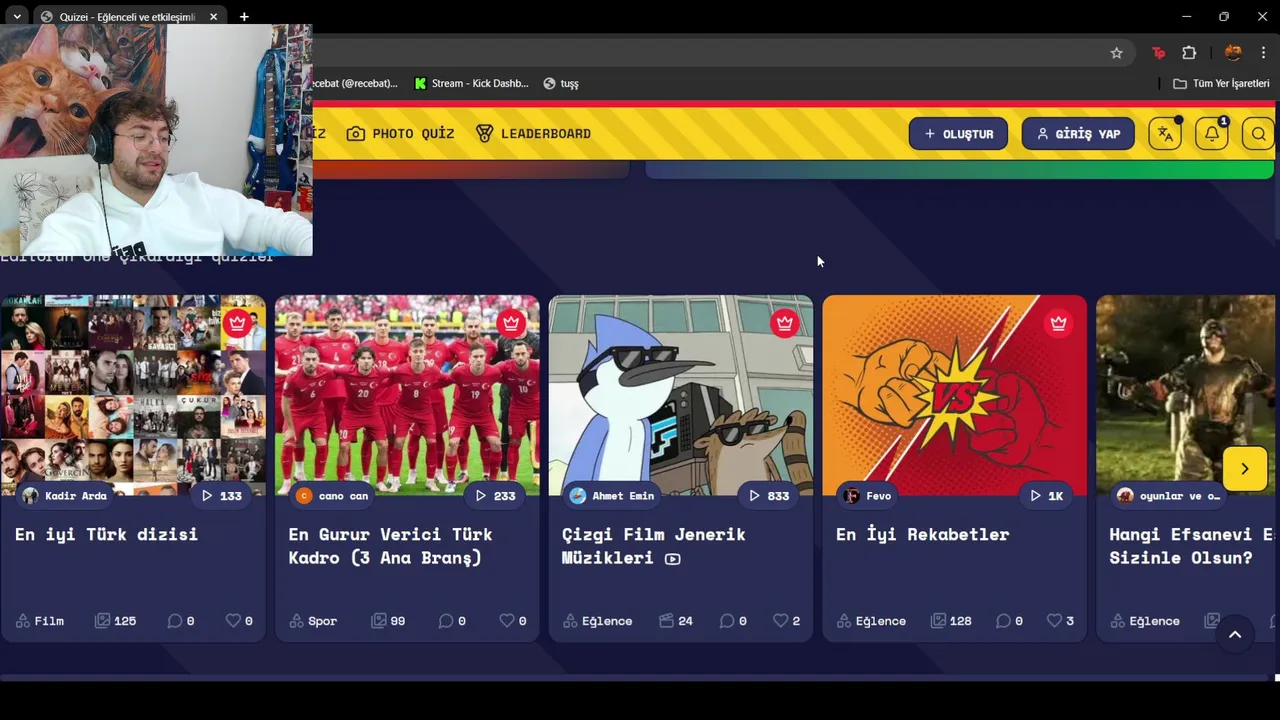Viewport: 1280px width, 720px height.
Task: Click the Oluştur create button
Action: [958, 134]
